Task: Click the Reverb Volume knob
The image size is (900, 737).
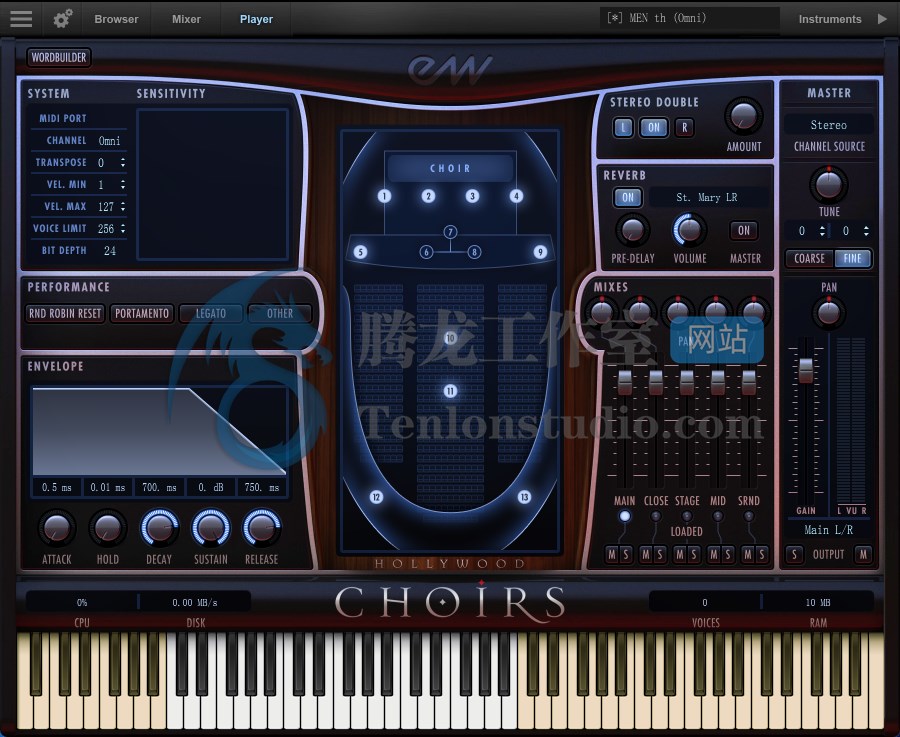Action: (689, 230)
